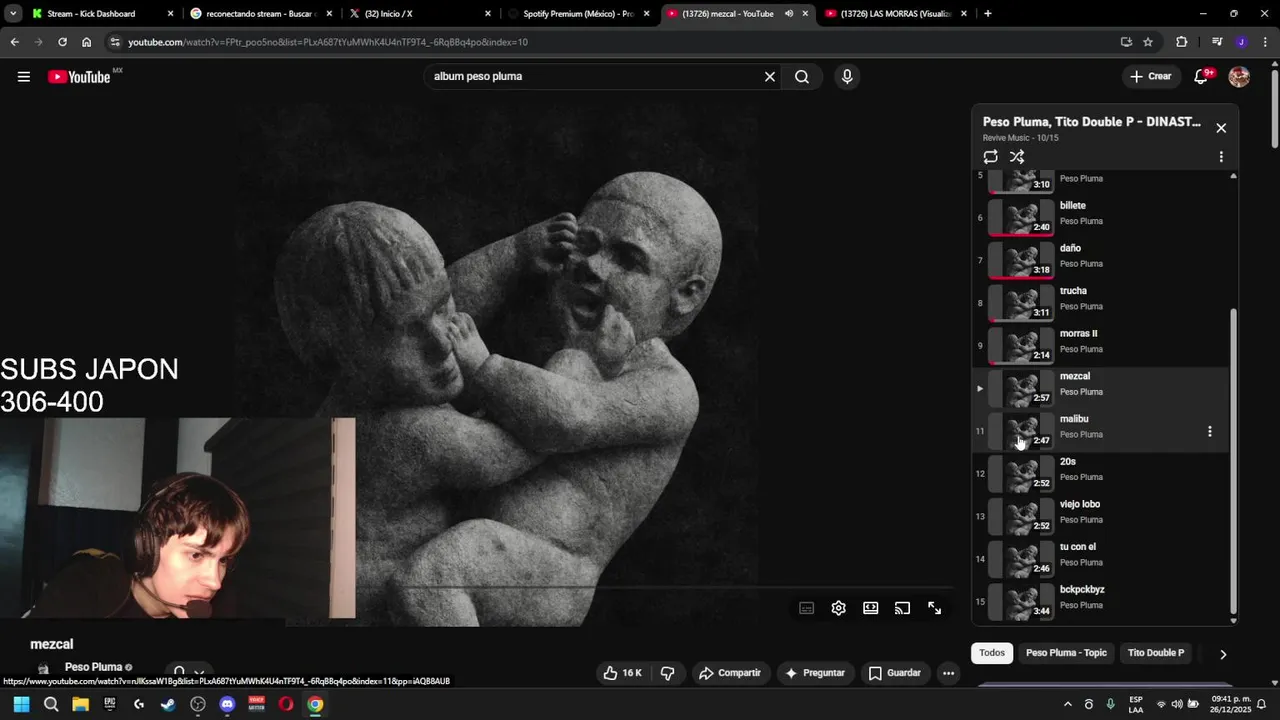Switch to the LAS MORRAS YouTube tab
Viewport: 1280px width, 720px height.
click(x=895, y=14)
